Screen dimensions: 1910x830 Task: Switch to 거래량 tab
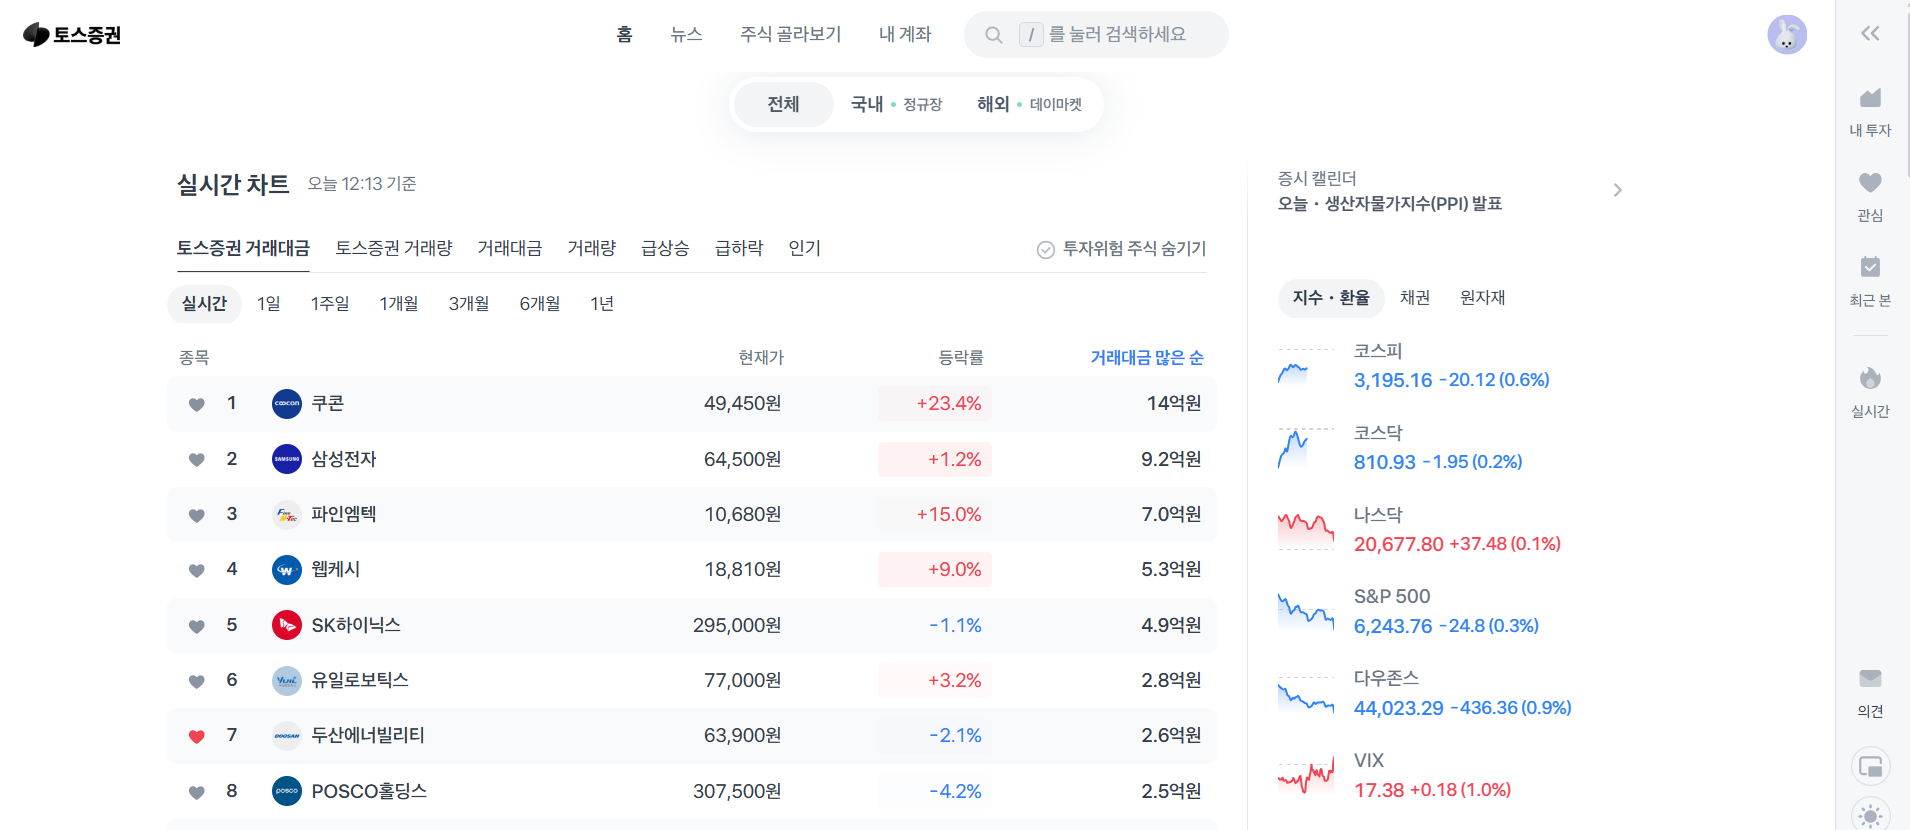point(592,248)
